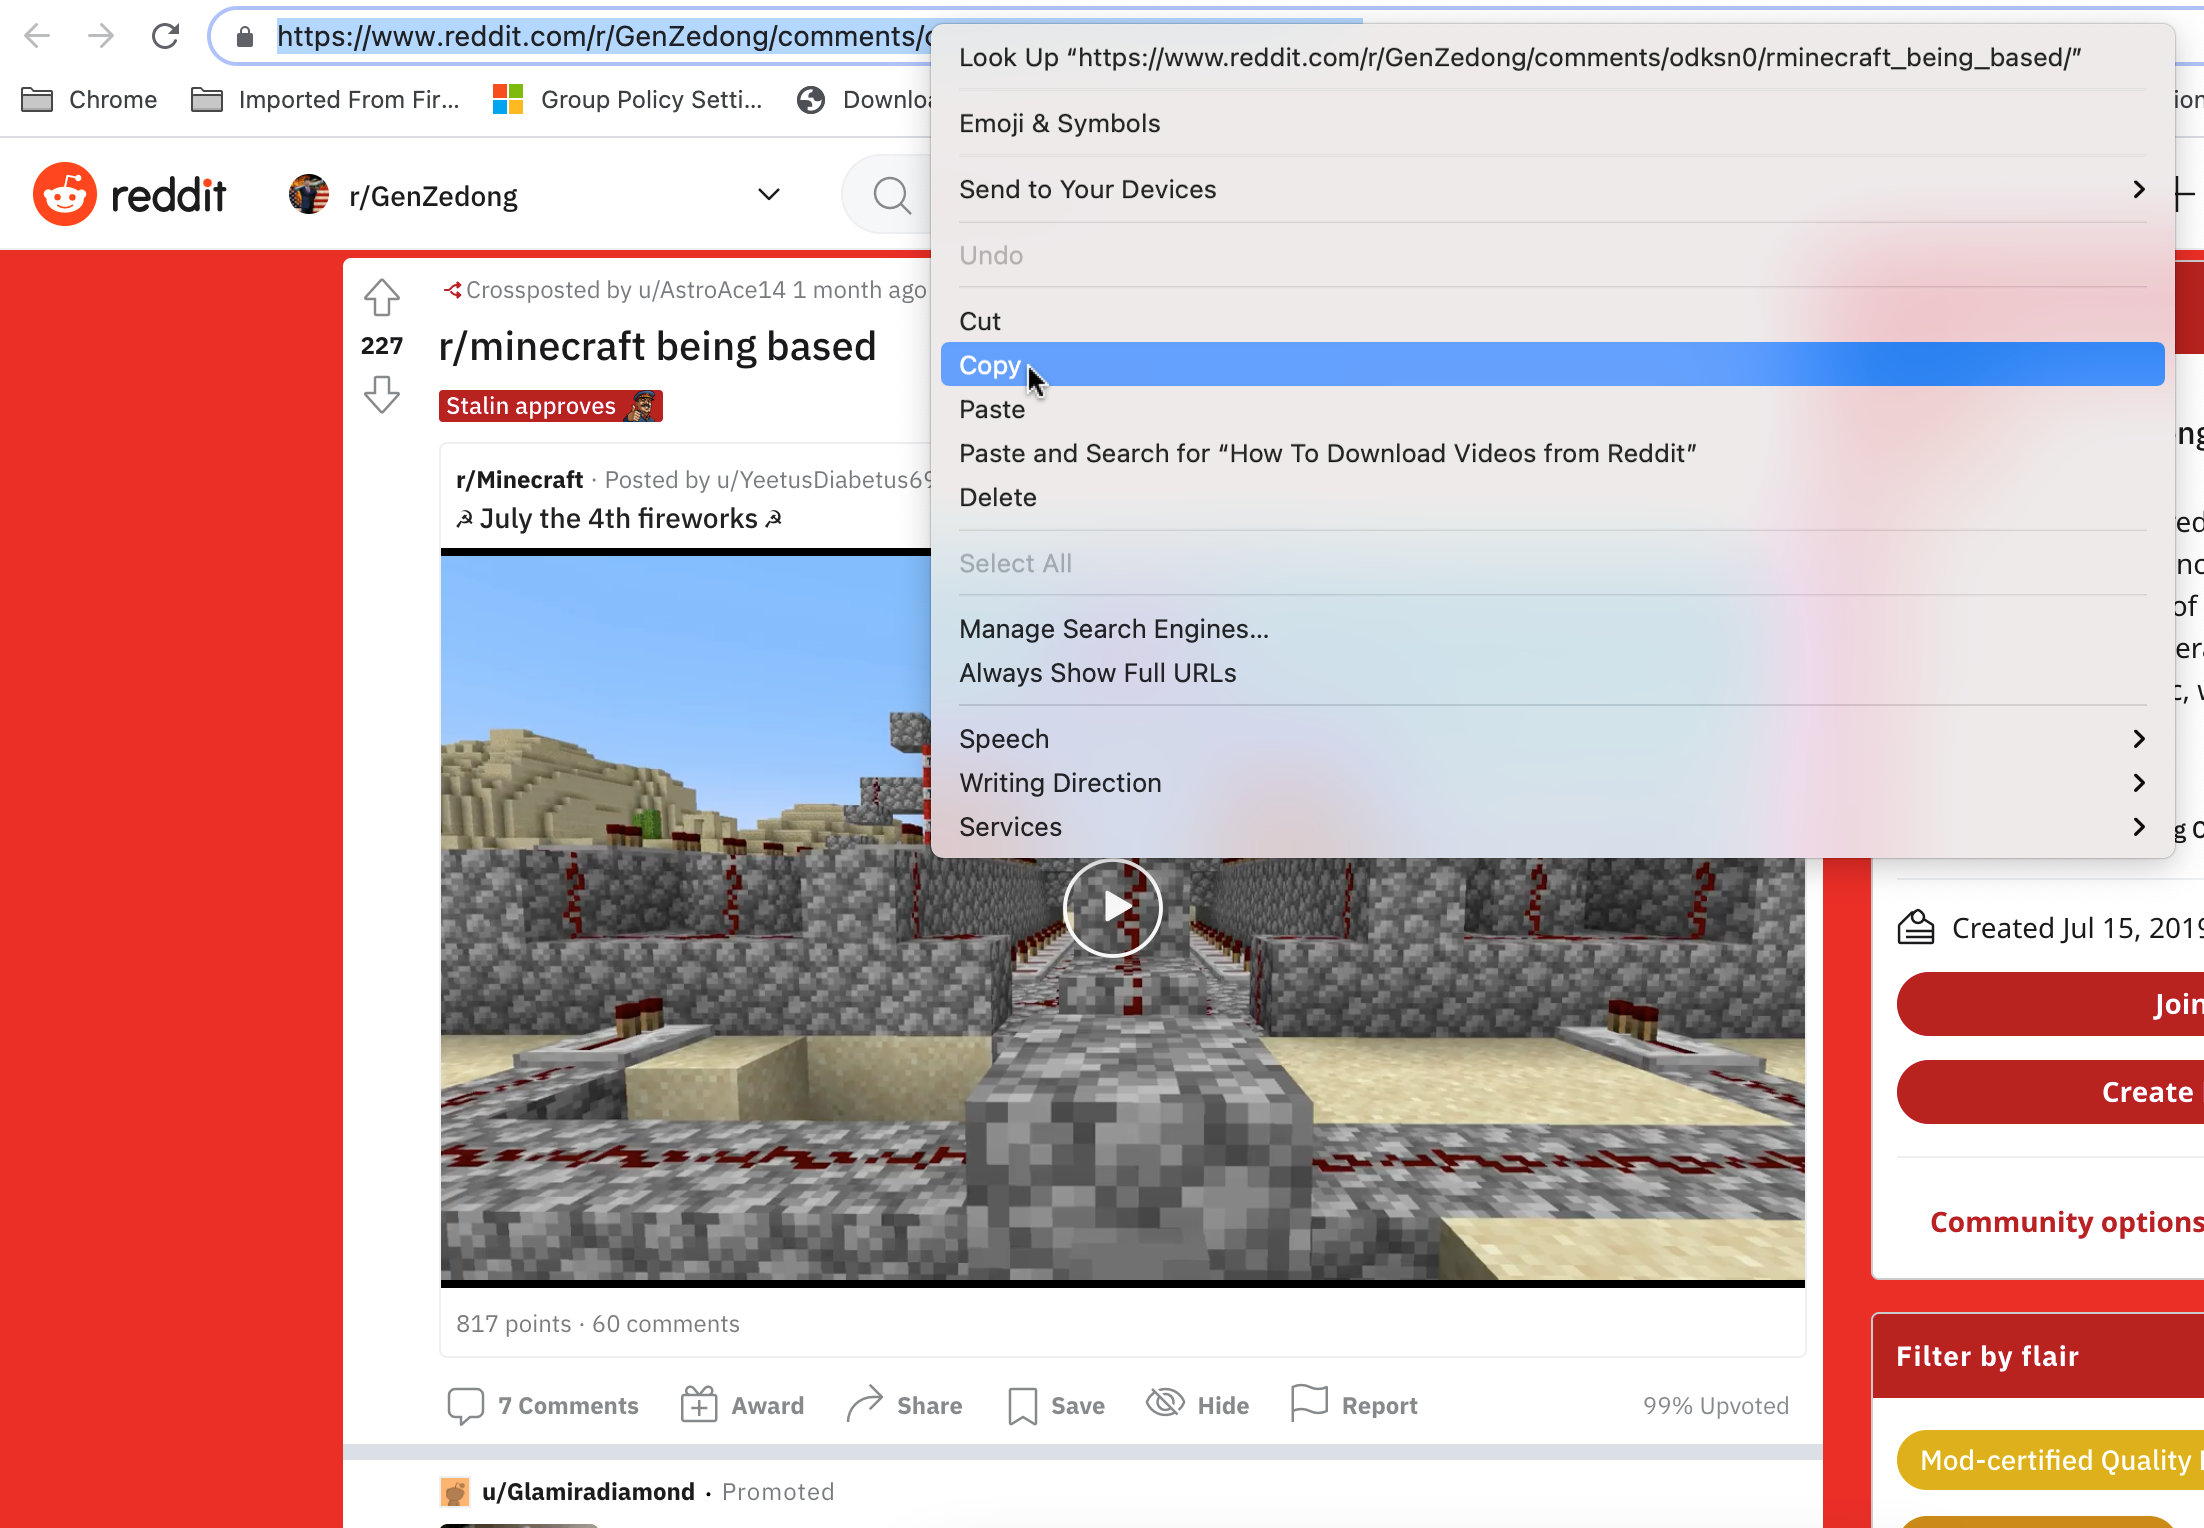Click the upvote arrow icon
Viewport: 2204px width, 1528px height.
(x=380, y=298)
